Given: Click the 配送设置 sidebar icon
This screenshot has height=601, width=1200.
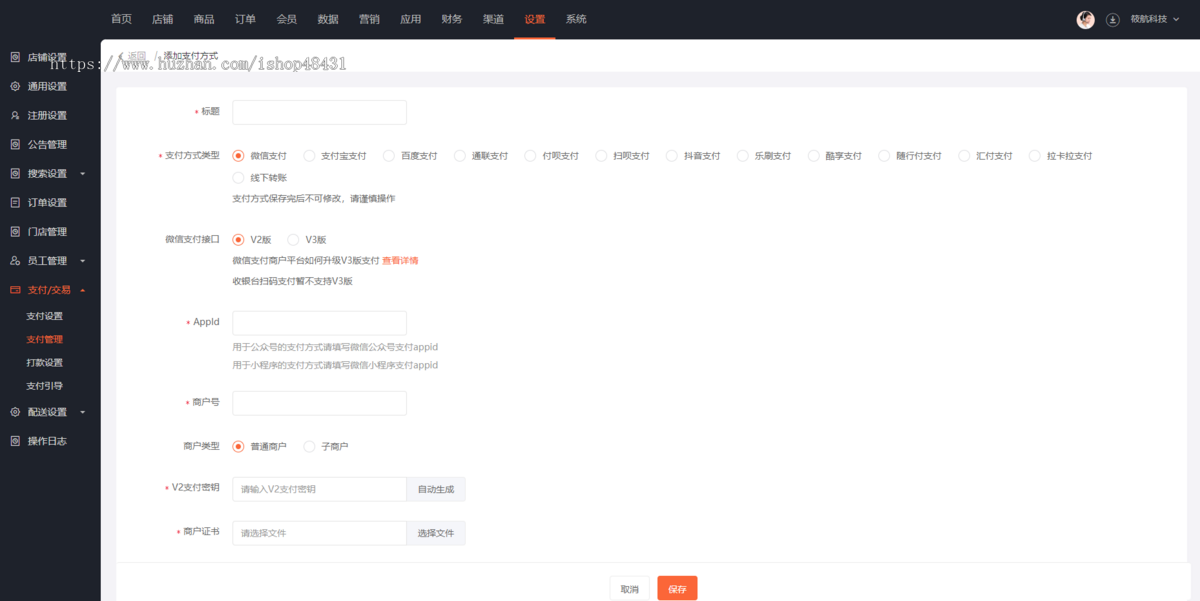Looking at the screenshot, I should point(15,411).
